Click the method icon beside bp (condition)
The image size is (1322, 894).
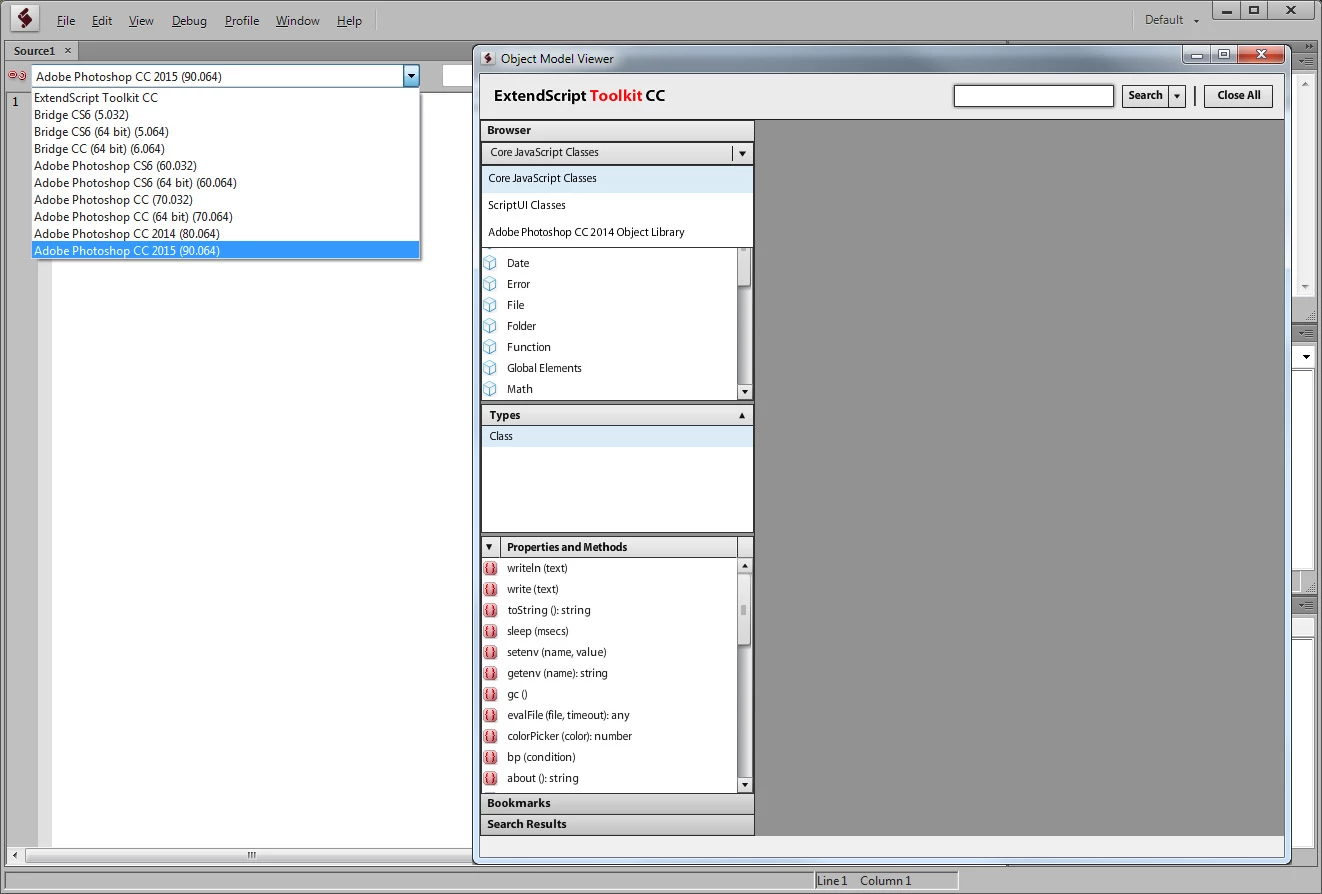[x=490, y=757]
